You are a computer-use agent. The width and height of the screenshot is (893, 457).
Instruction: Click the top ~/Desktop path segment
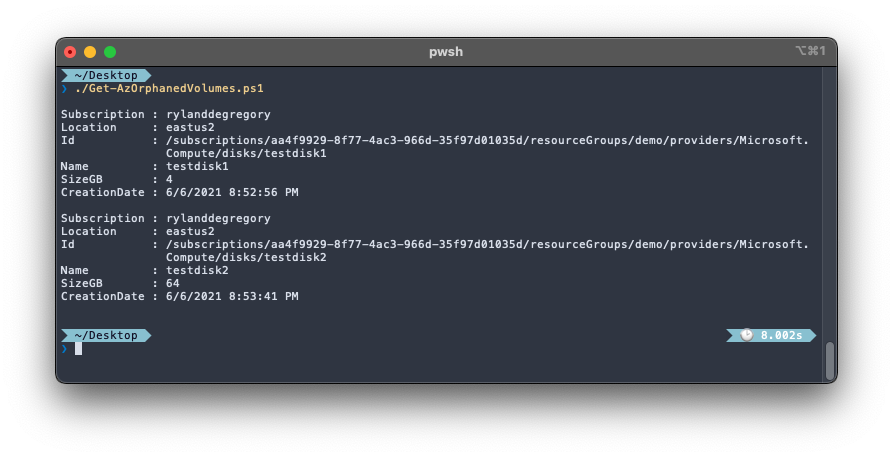106,75
